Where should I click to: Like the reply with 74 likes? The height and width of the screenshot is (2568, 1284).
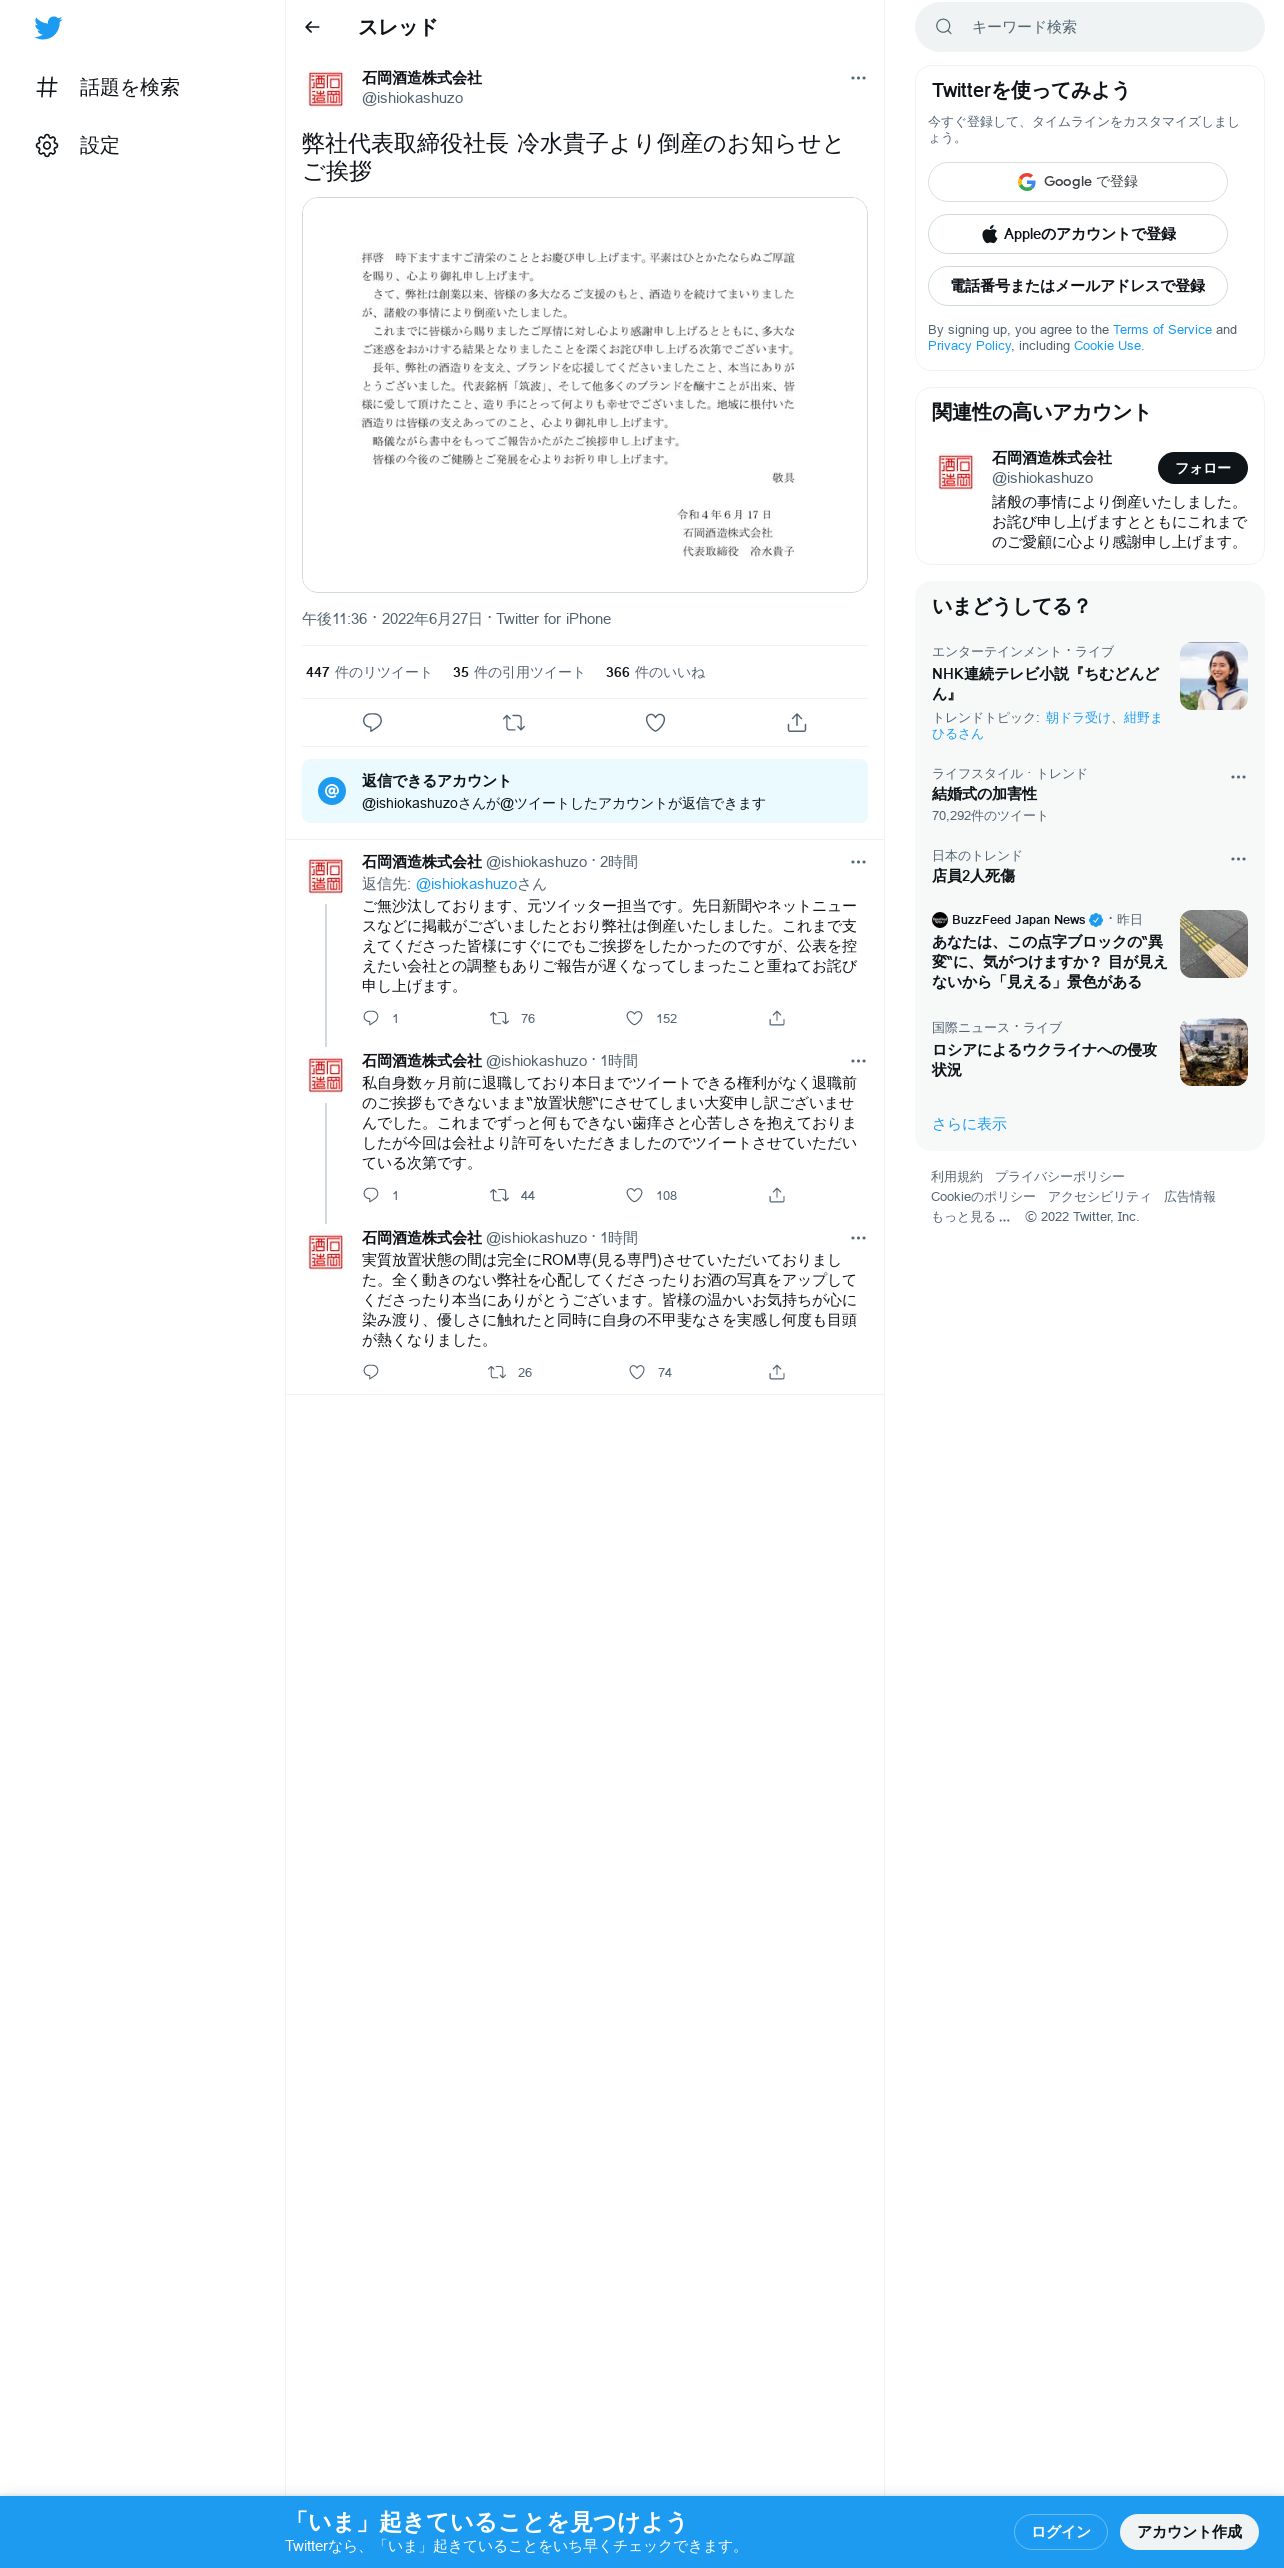[637, 1372]
